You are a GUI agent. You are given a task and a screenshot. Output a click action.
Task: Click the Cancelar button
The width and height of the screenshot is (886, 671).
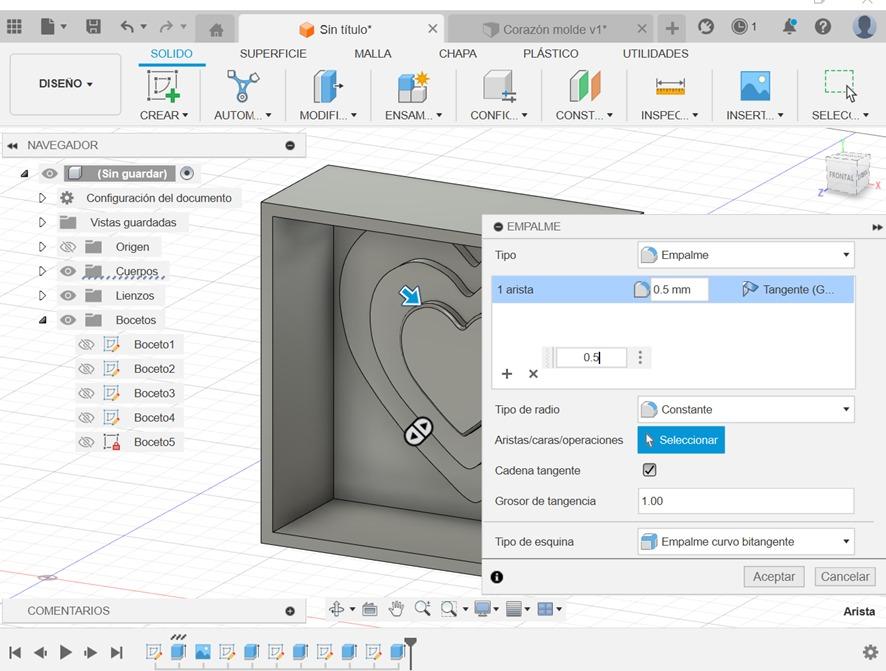[x=844, y=576]
